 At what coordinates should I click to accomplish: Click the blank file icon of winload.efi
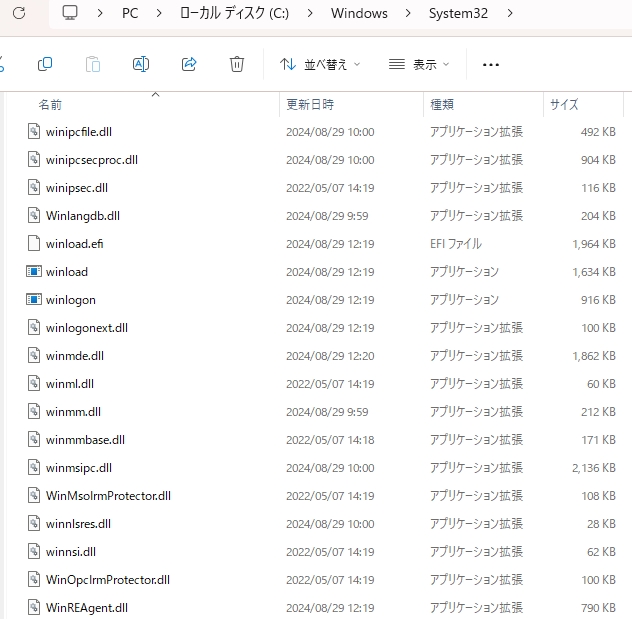(x=34, y=243)
